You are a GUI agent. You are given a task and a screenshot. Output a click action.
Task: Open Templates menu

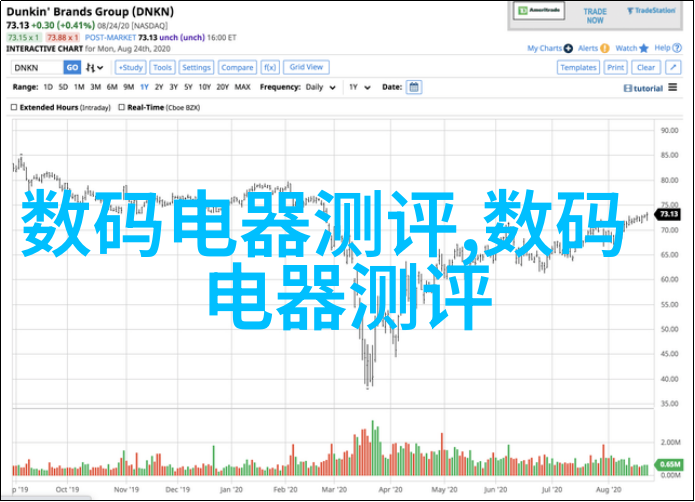pyautogui.click(x=578, y=67)
